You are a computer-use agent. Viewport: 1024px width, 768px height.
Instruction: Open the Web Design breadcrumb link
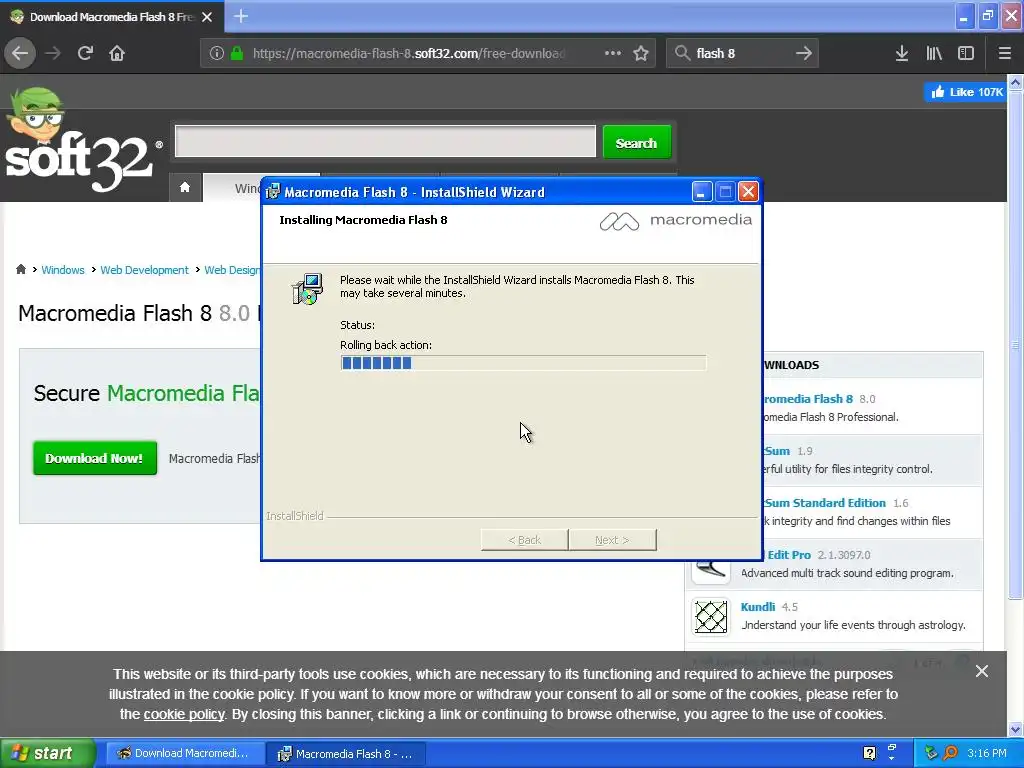pos(232,270)
